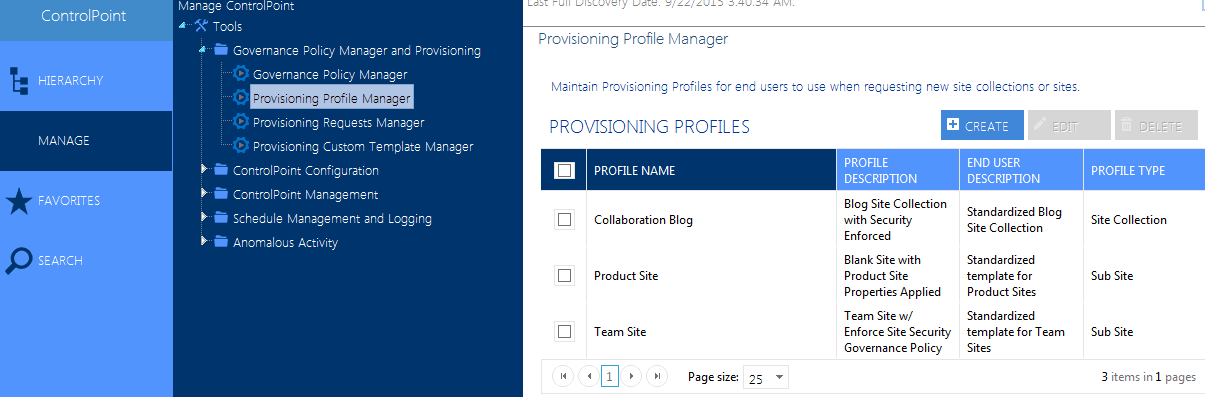Expand Anomalous Activity node arrow
1205x397 pixels.
(204, 241)
